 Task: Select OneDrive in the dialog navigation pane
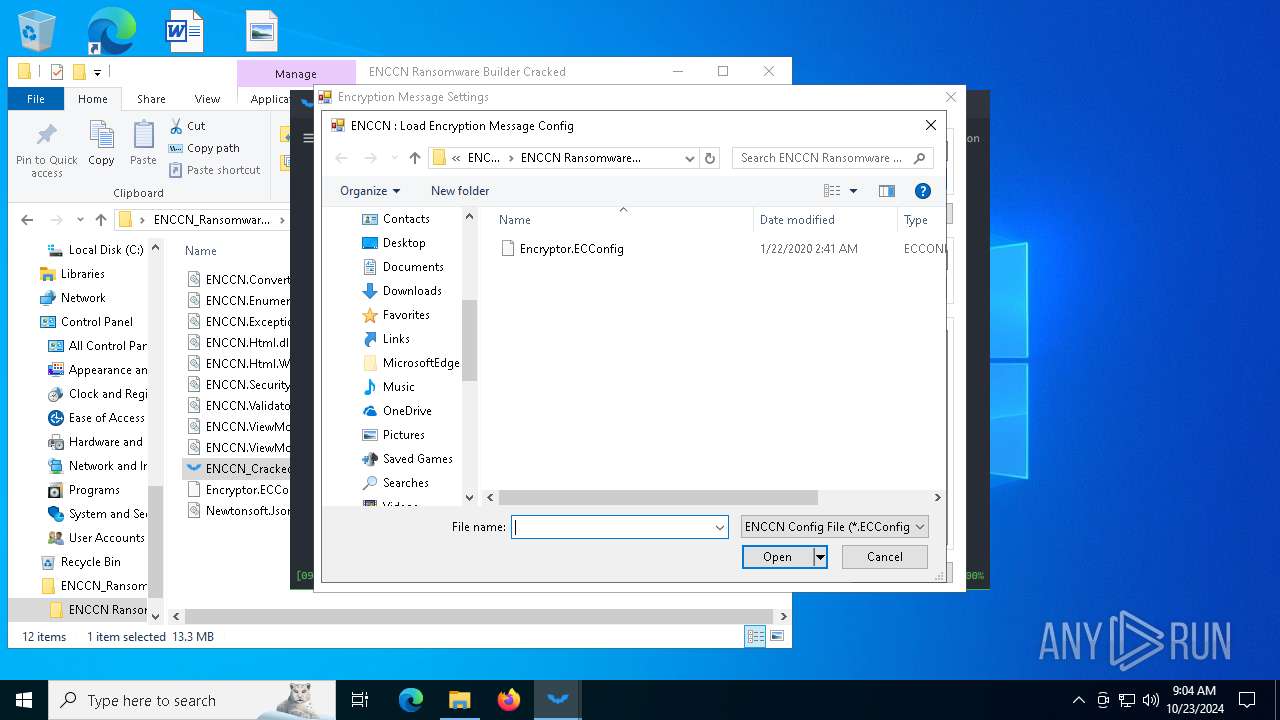point(407,411)
